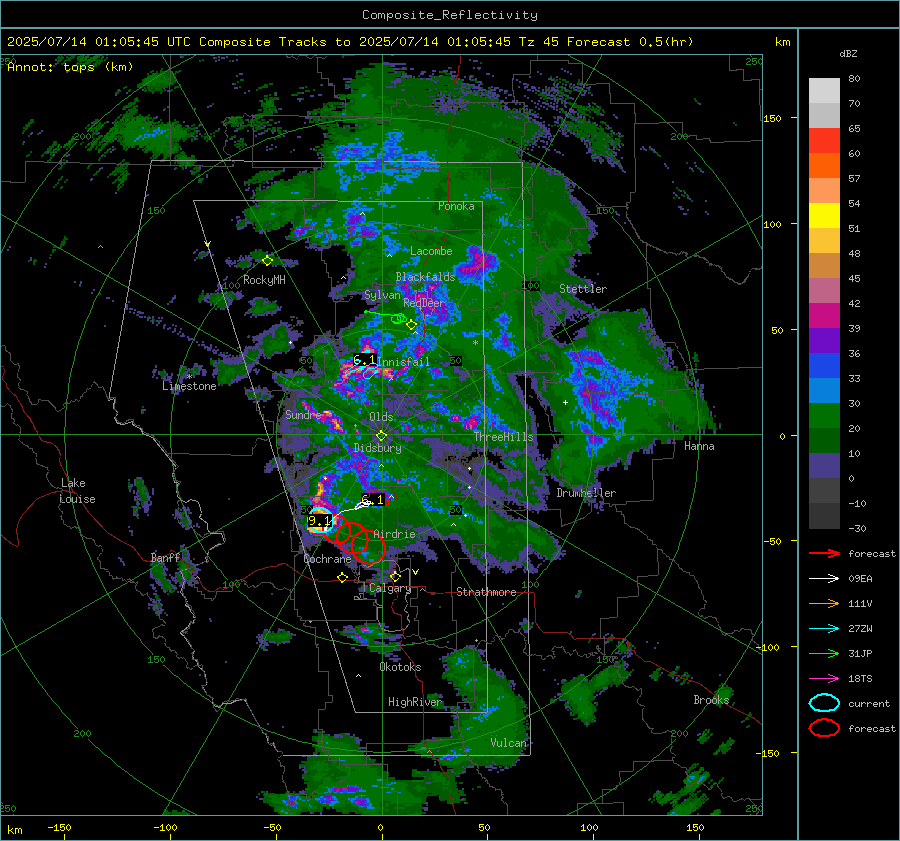The image size is (900, 841).
Task: Pick the orange swatch between 60 and 57
Action: click(x=824, y=166)
